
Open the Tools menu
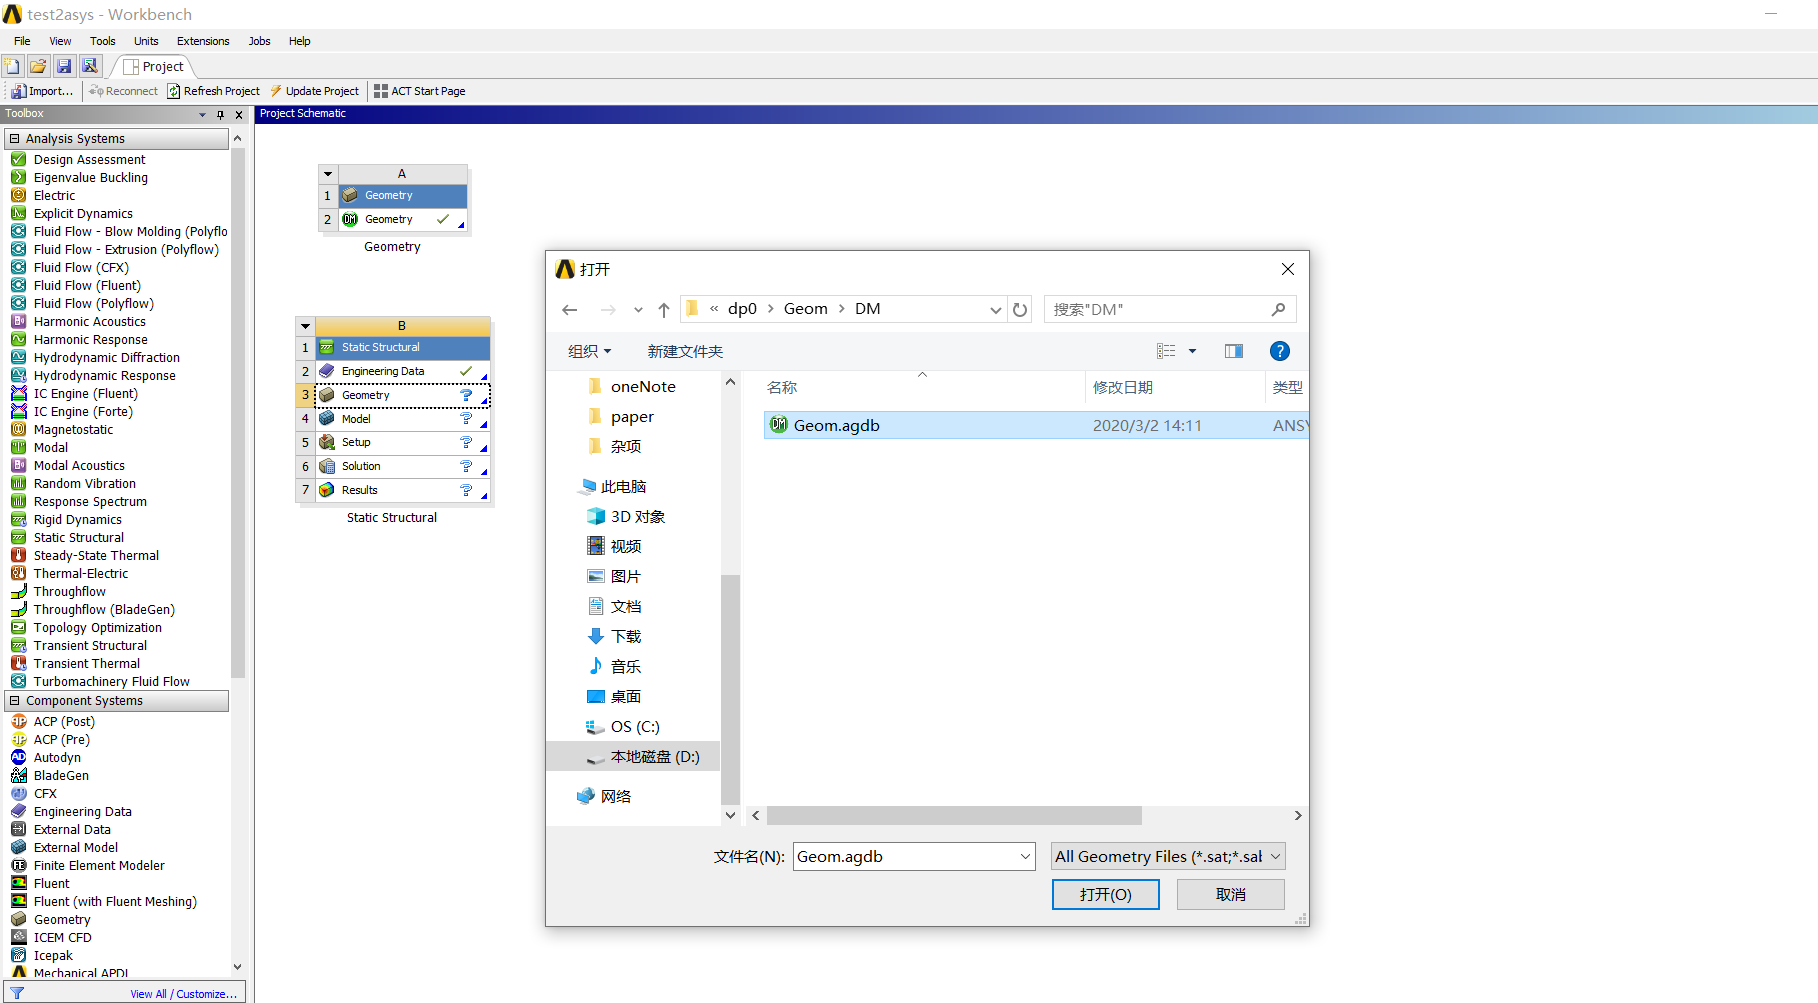tap(103, 41)
